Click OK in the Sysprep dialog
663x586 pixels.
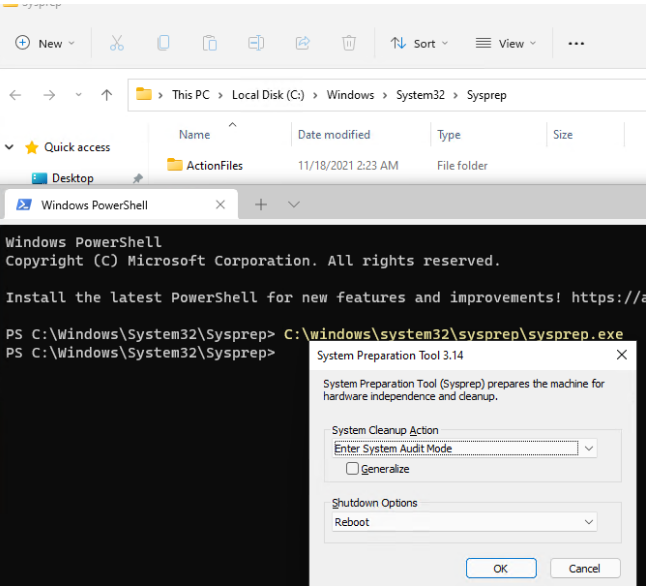pos(501,568)
